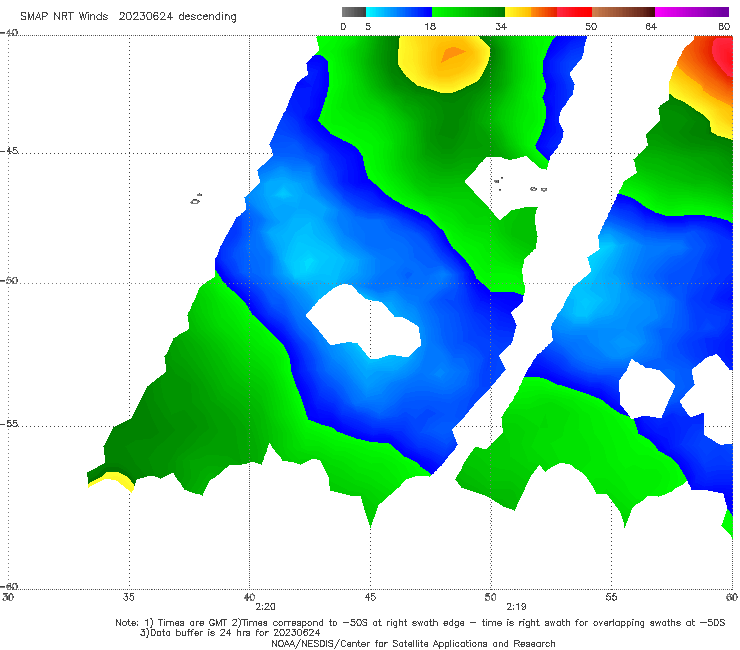Click the '35' longitude axis label
The width and height of the screenshot is (740, 650).
pyautogui.click(x=128, y=597)
